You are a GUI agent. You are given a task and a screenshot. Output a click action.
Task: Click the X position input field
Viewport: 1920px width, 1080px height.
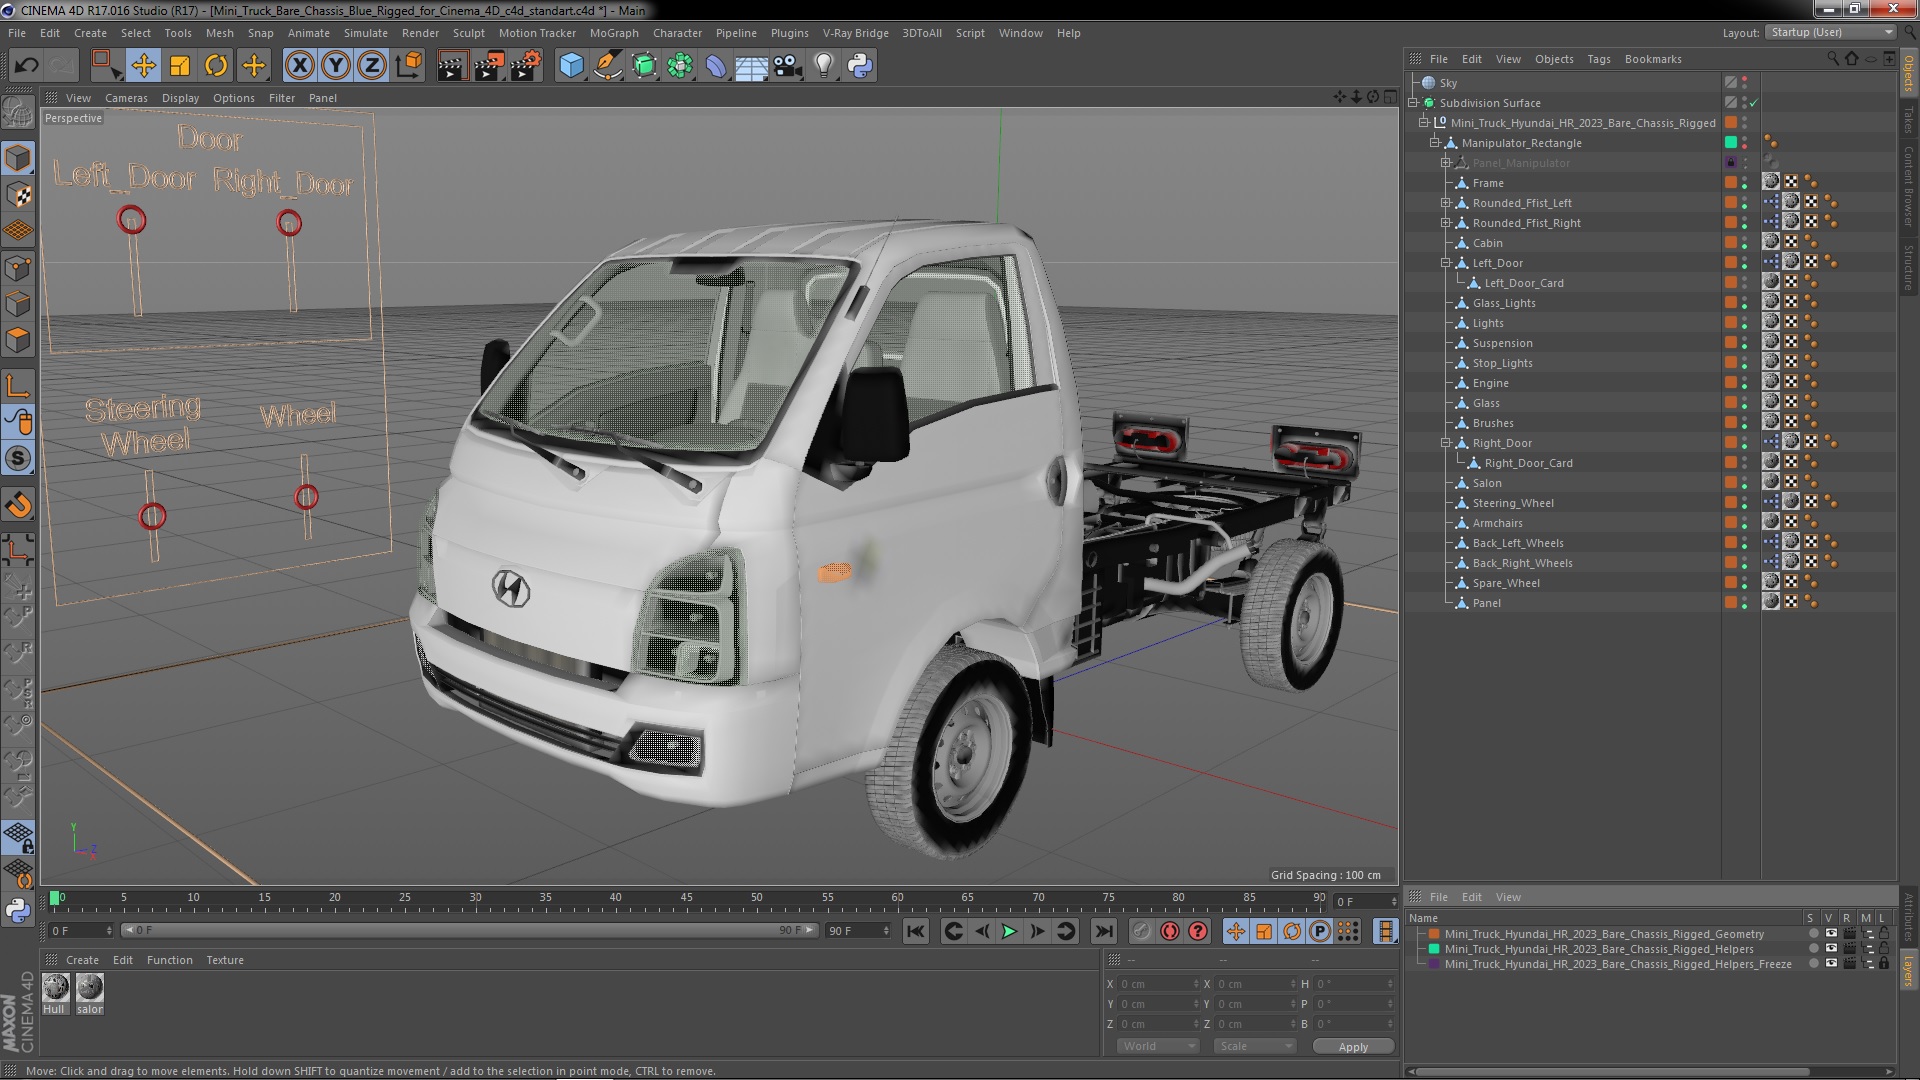[x=1156, y=984]
